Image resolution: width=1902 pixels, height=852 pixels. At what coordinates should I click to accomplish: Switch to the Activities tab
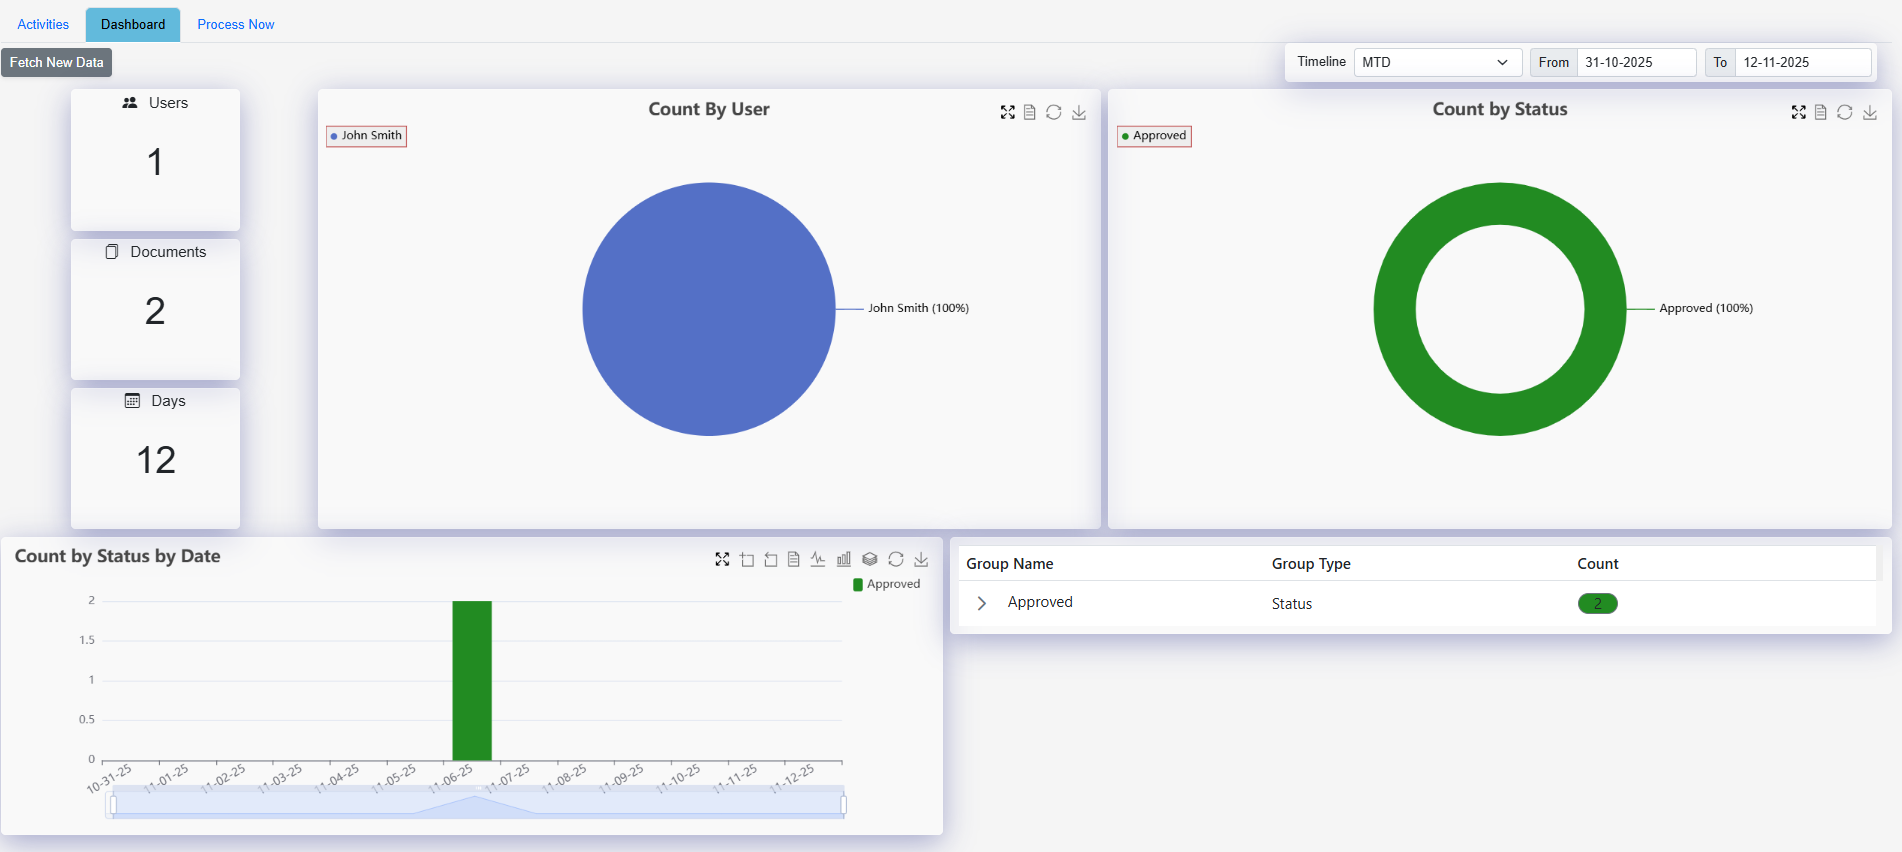point(43,24)
